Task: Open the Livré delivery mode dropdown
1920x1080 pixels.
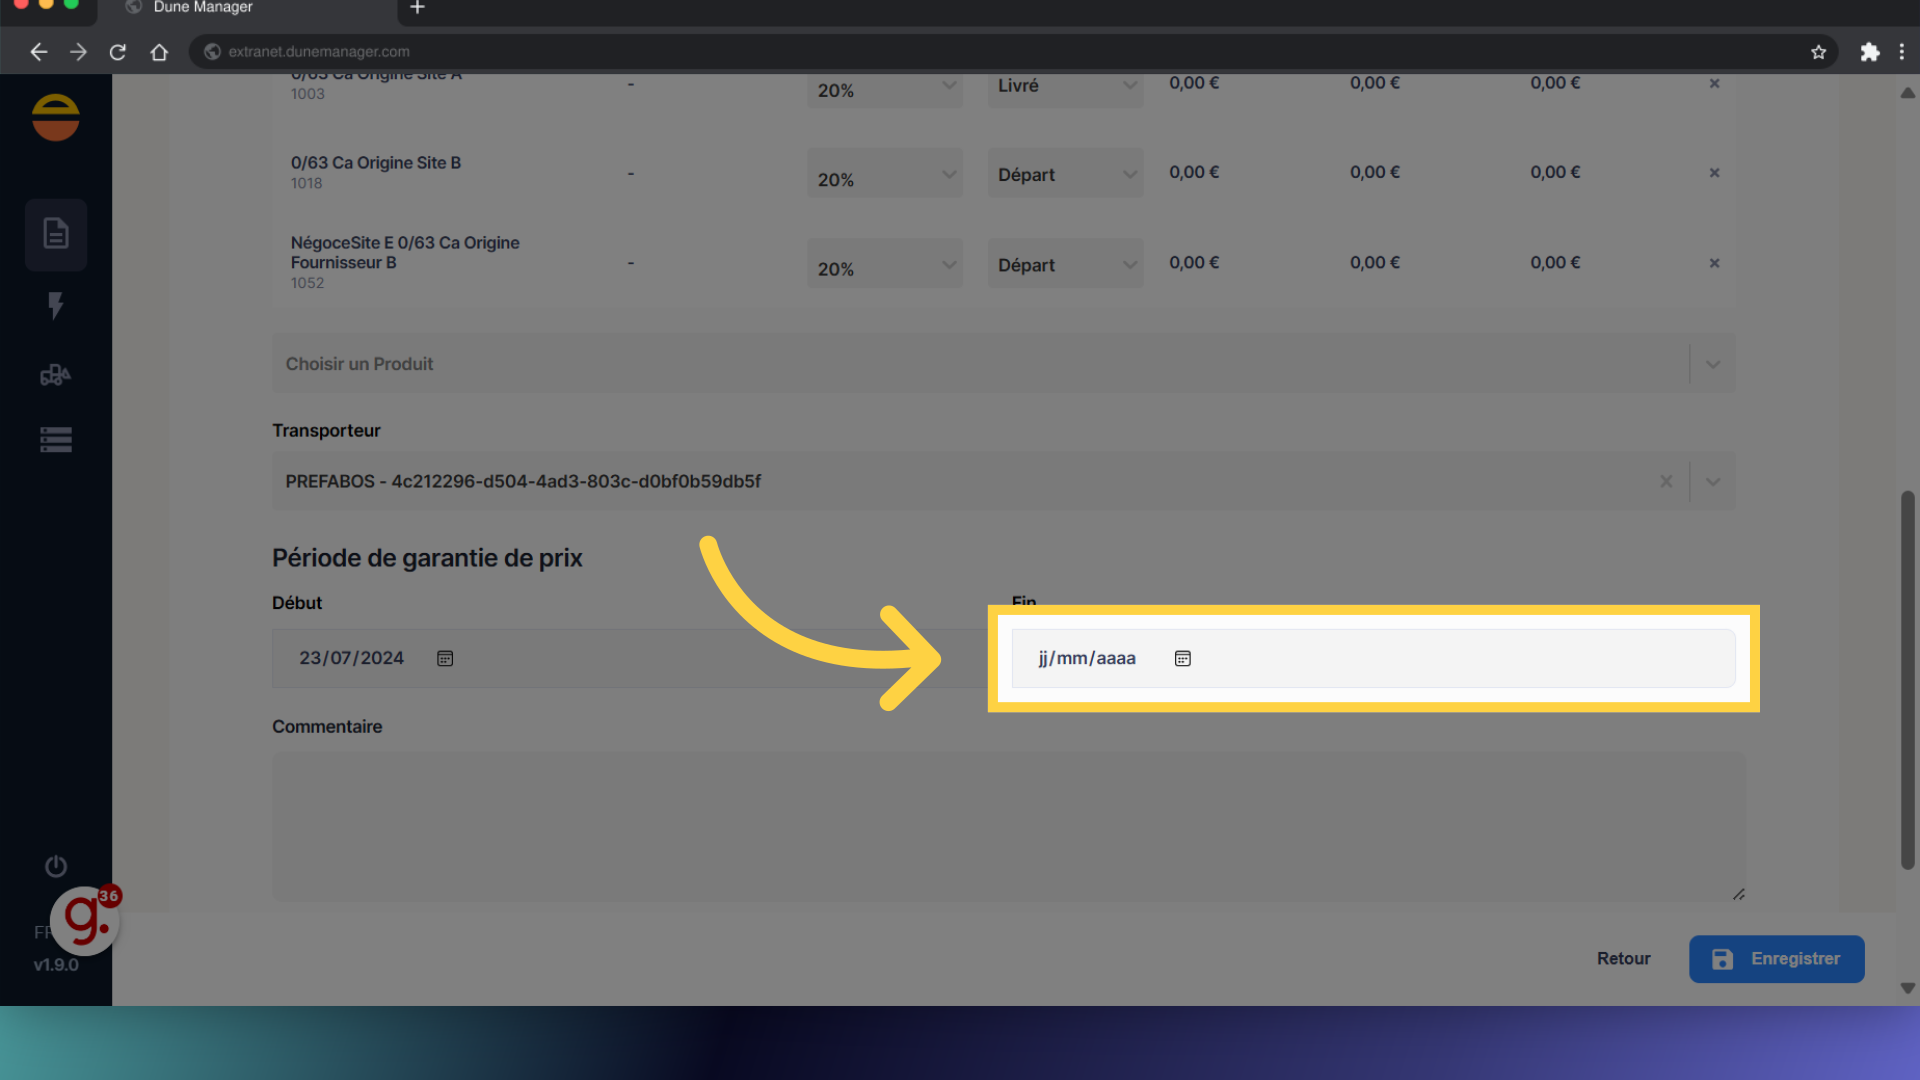Action: 1065,86
